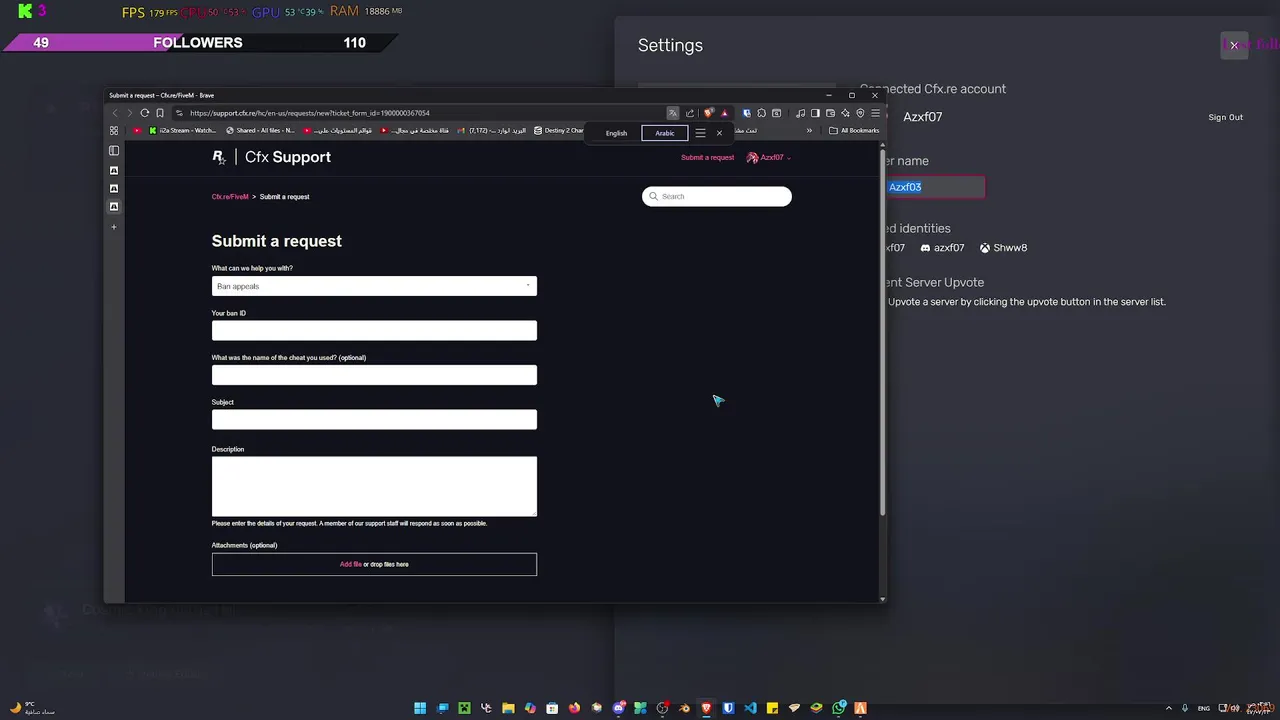Click the Your ban ID field
Image resolution: width=1280 pixels, height=720 pixels.
[374, 330]
